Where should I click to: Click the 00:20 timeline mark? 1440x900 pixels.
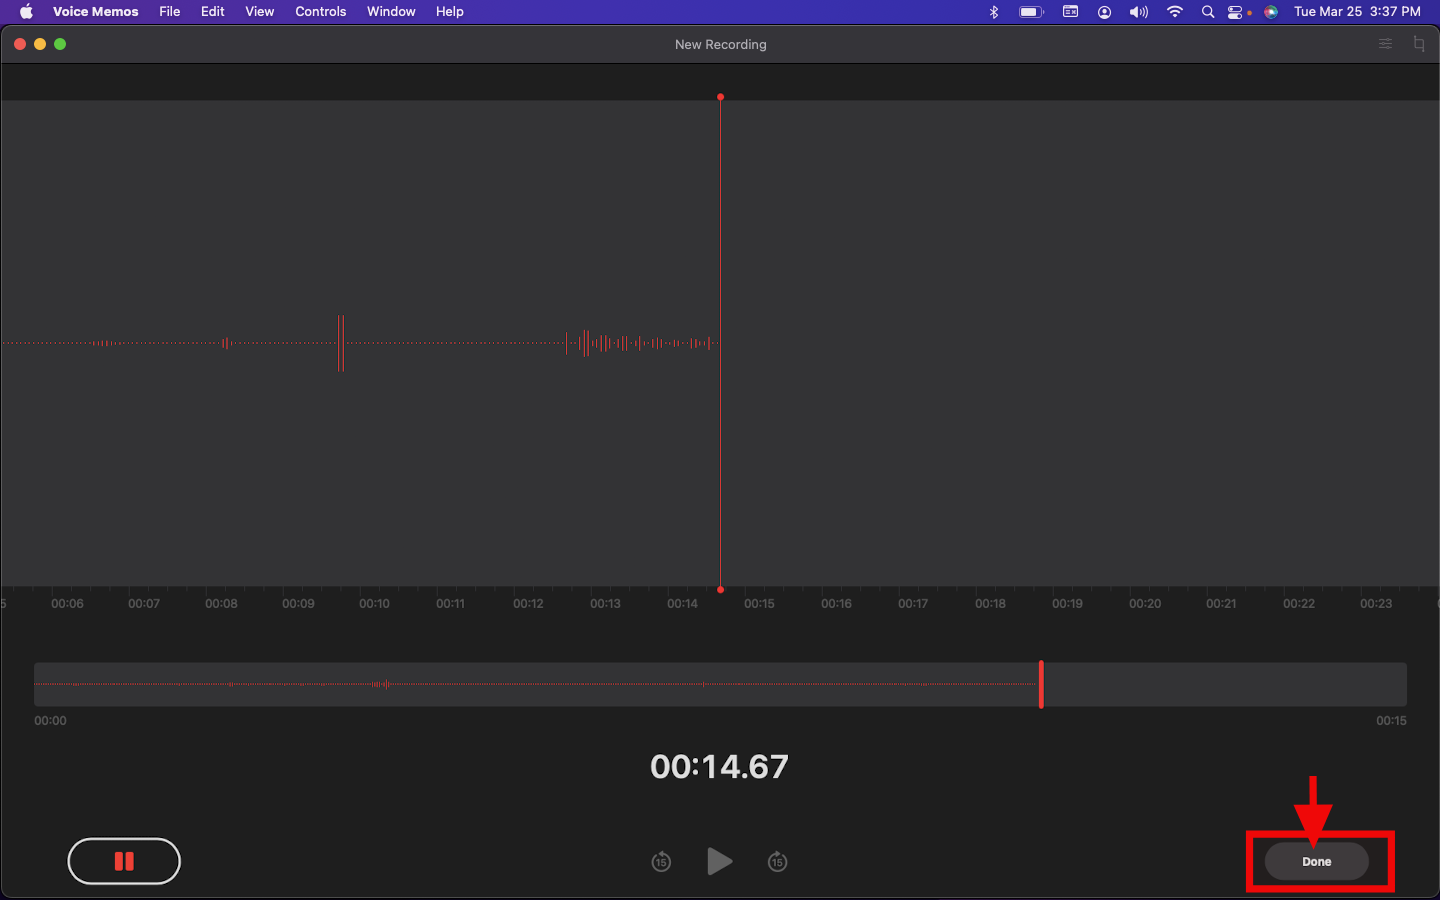tap(1145, 604)
